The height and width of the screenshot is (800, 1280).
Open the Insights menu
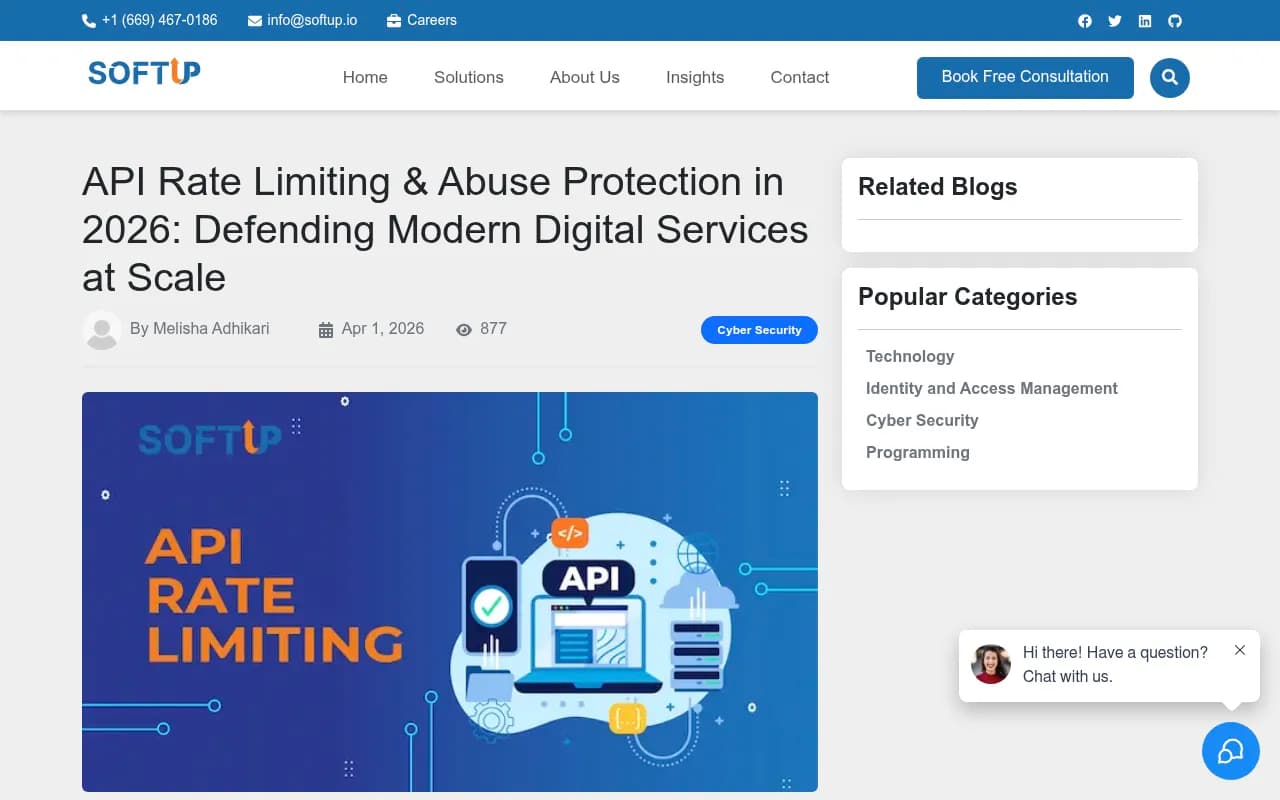[x=694, y=77]
